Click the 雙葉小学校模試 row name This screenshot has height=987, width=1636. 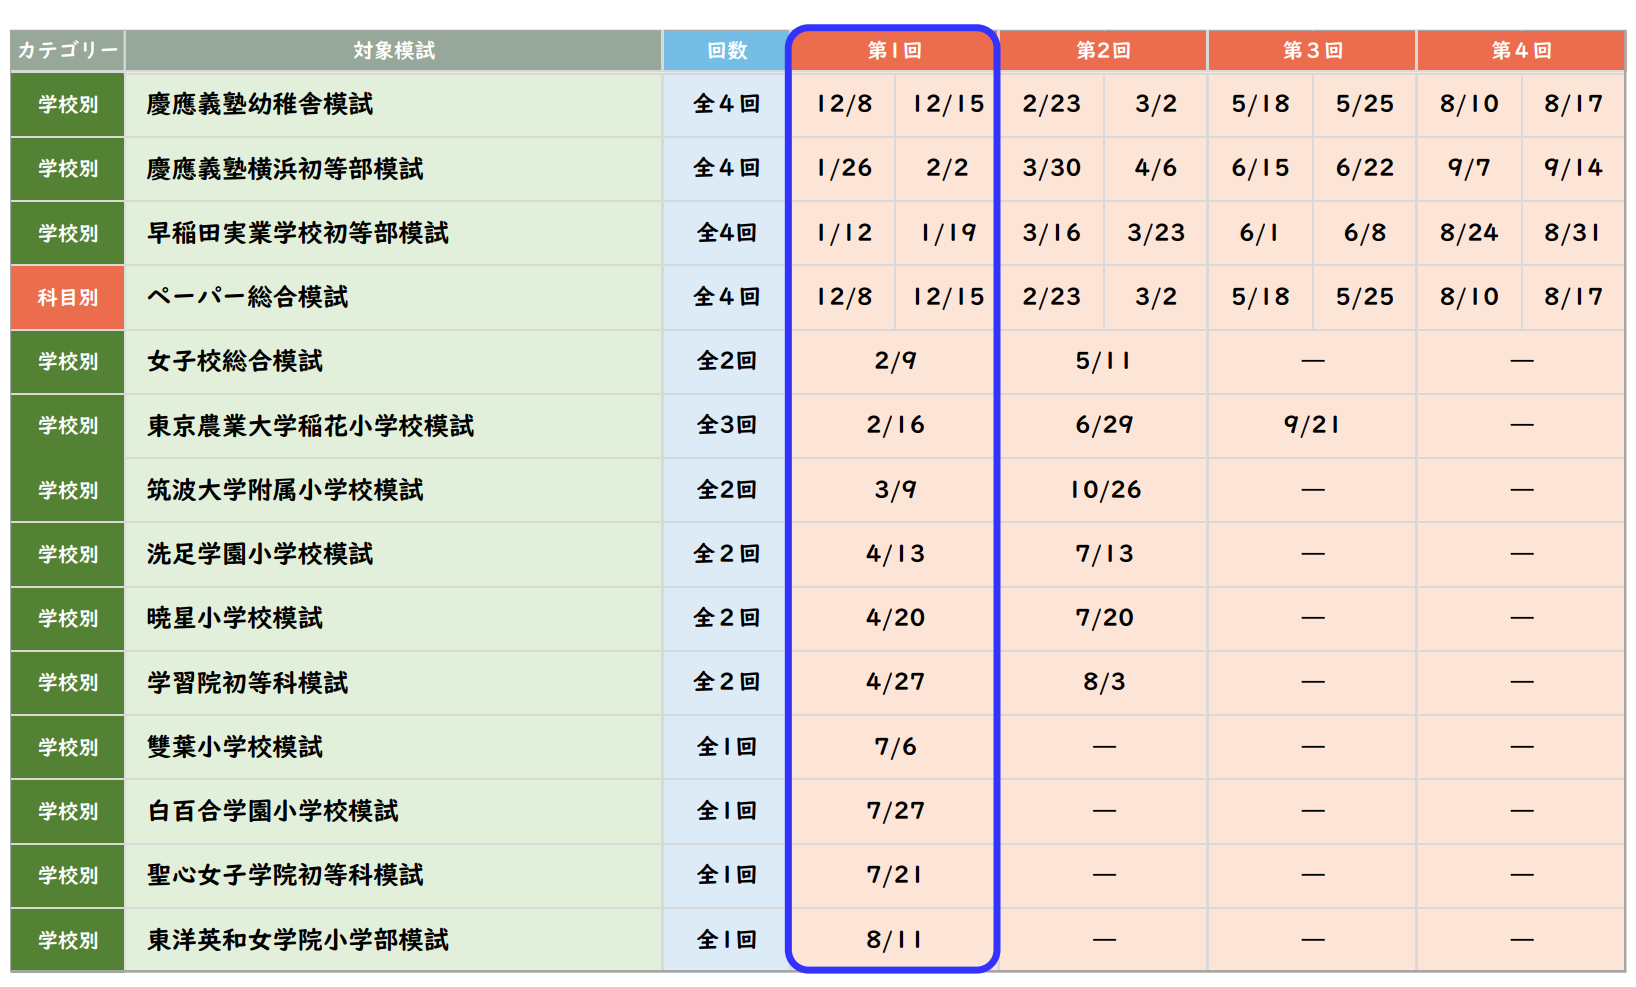coord(235,747)
